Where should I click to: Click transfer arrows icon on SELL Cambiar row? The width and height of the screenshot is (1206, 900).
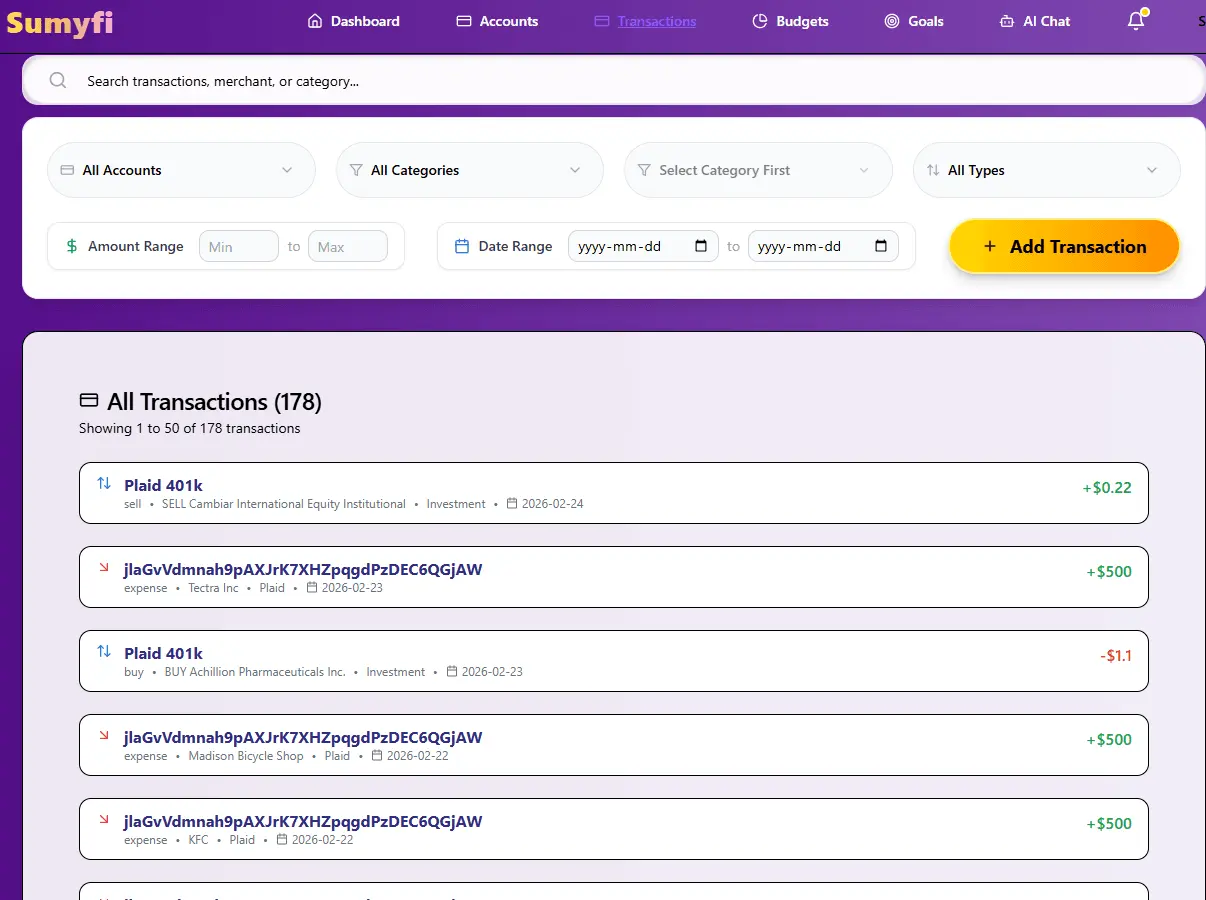click(104, 484)
